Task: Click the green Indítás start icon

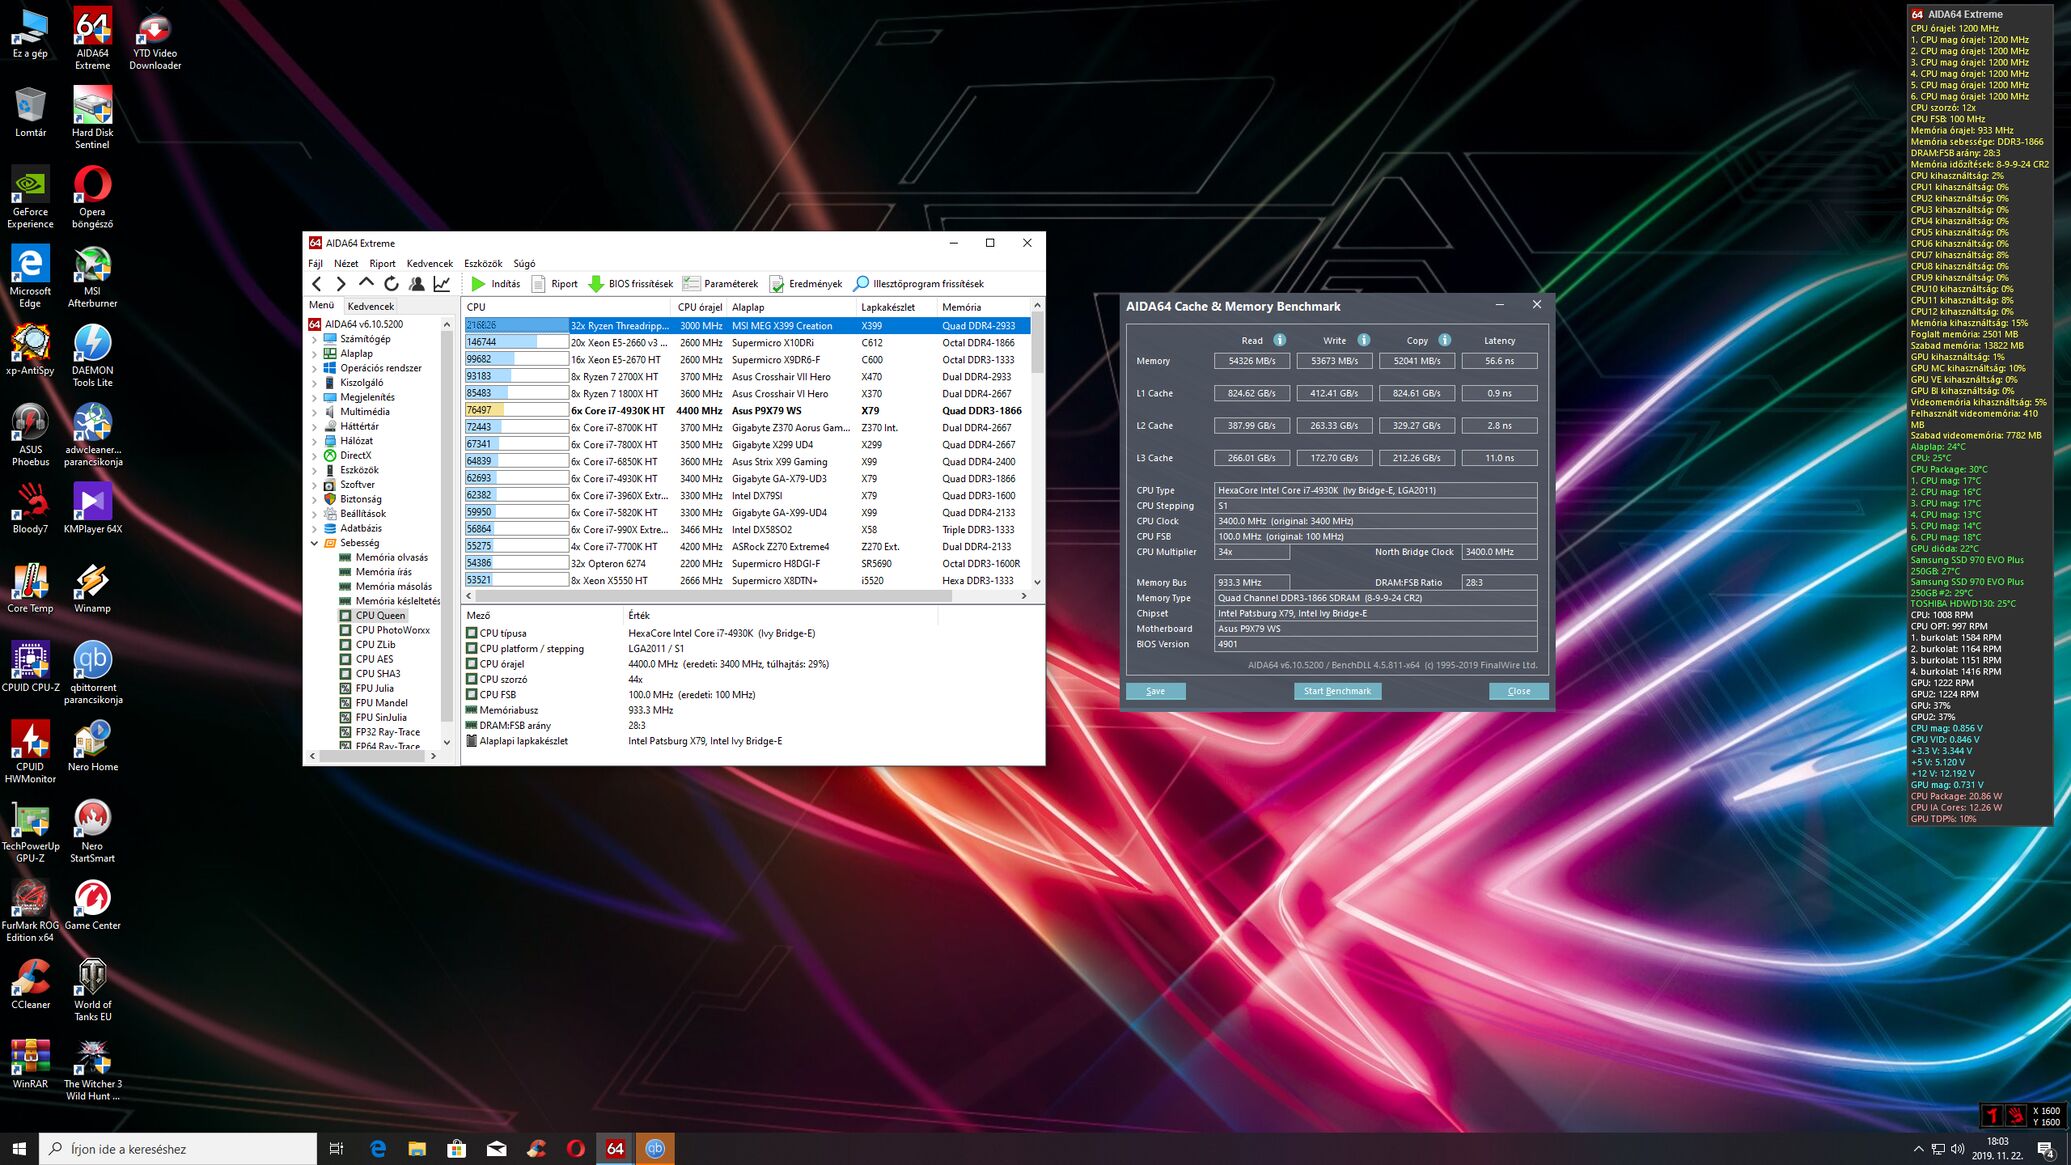Action: tap(478, 284)
